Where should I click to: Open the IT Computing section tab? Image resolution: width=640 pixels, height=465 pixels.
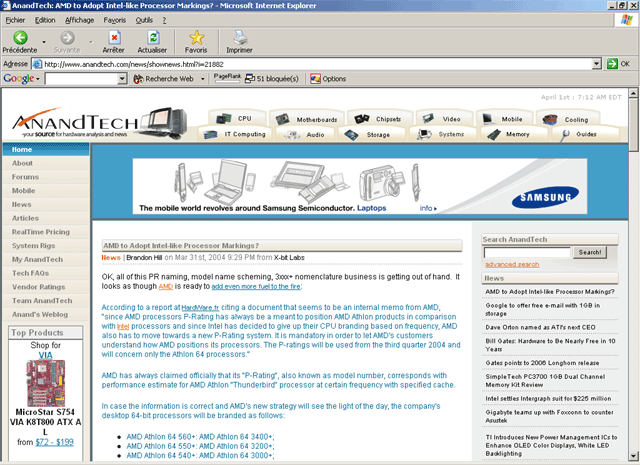tap(234, 134)
